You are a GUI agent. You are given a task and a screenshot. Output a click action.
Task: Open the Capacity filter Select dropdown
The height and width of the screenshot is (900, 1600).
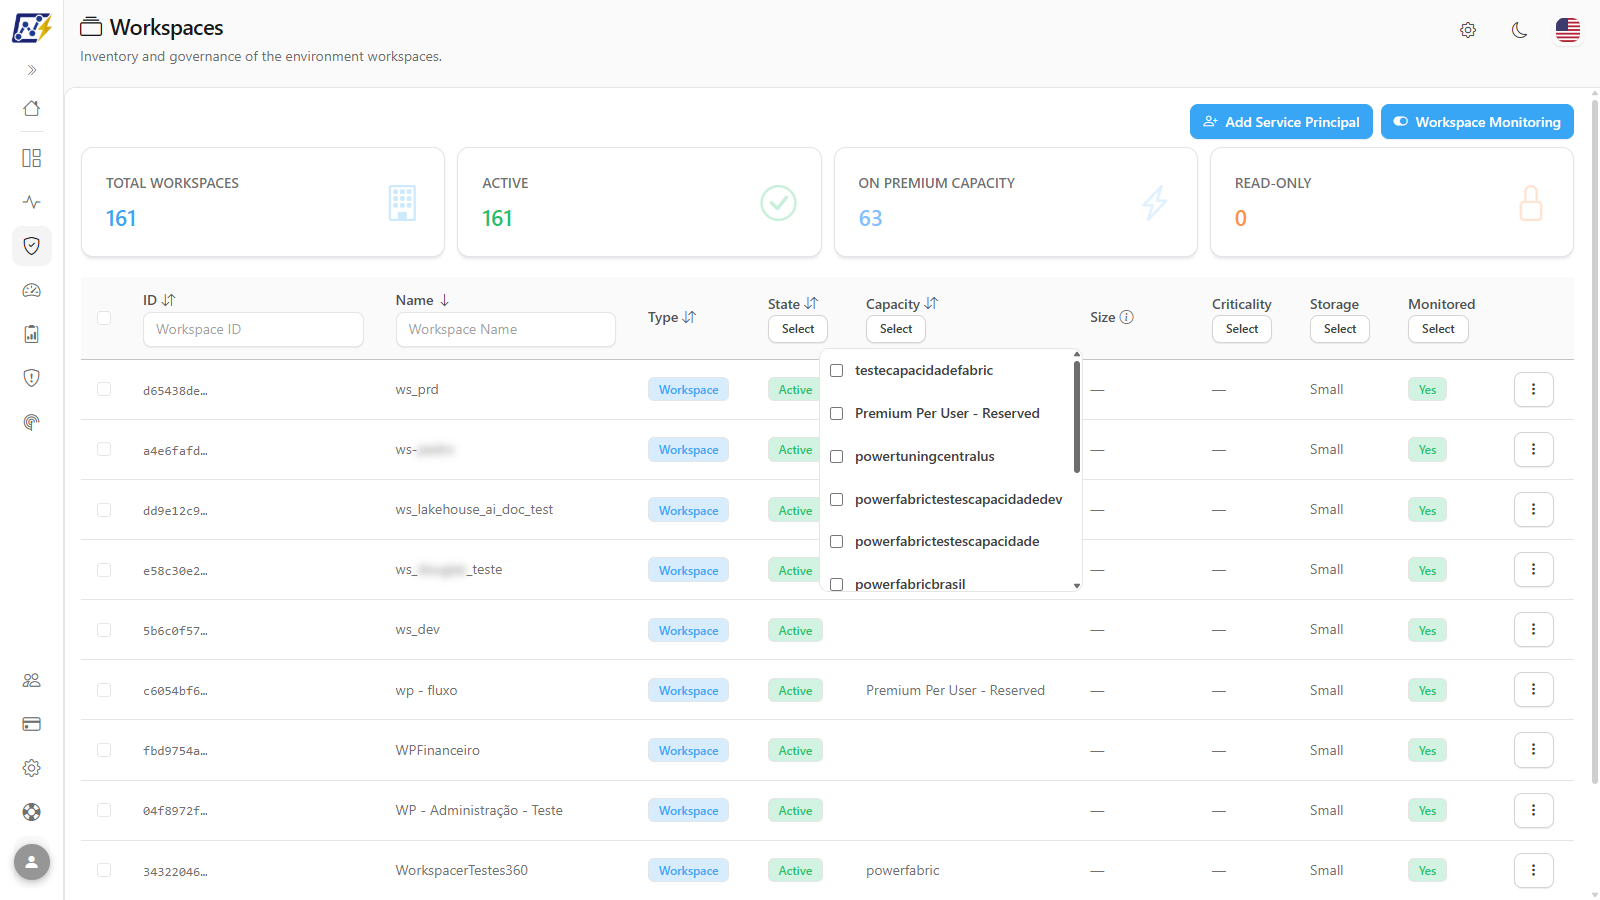point(896,329)
